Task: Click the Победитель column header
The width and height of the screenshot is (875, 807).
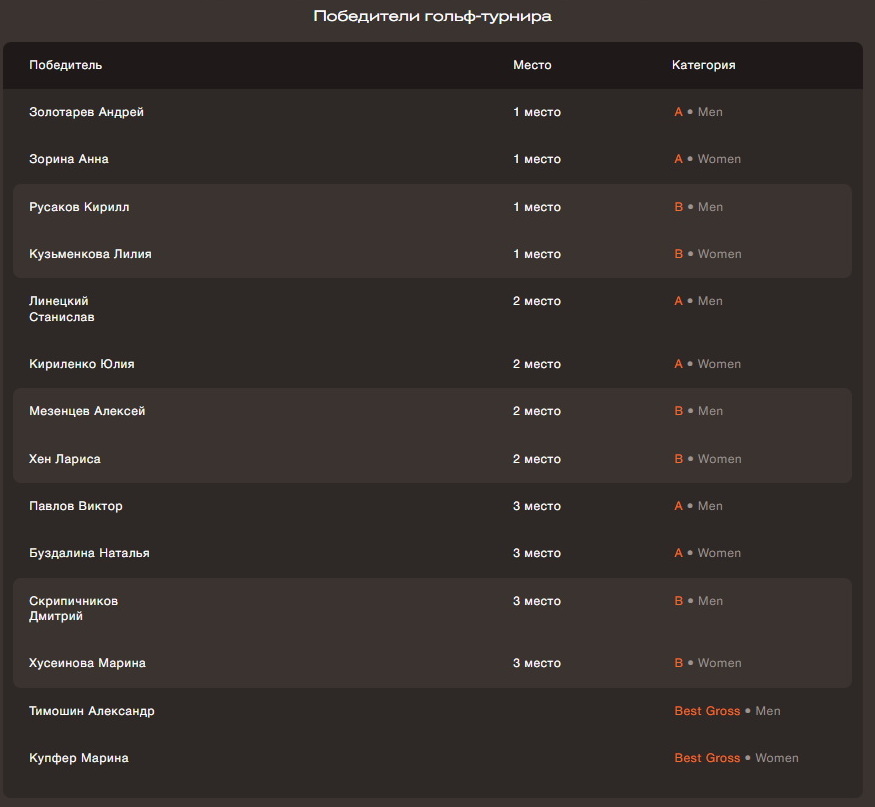Action: pyautogui.click(x=65, y=65)
